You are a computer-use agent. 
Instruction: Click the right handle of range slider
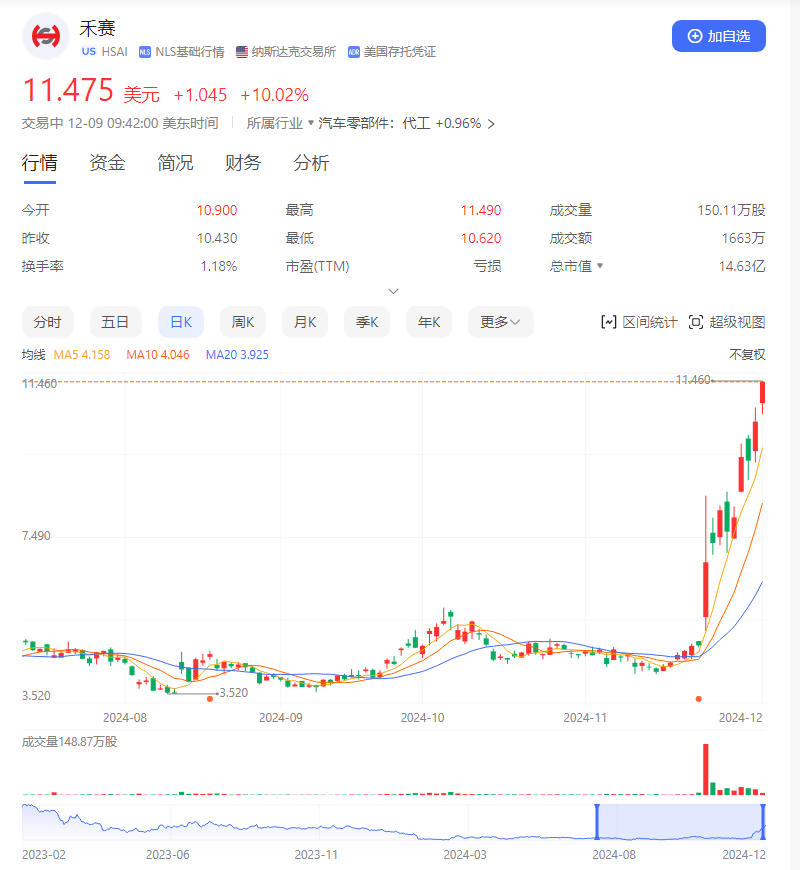[763, 822]
